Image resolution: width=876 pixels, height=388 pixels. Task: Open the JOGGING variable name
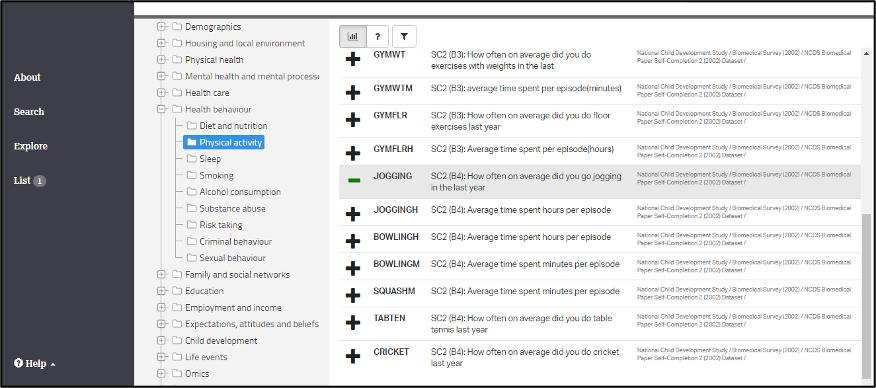[393, 176]
